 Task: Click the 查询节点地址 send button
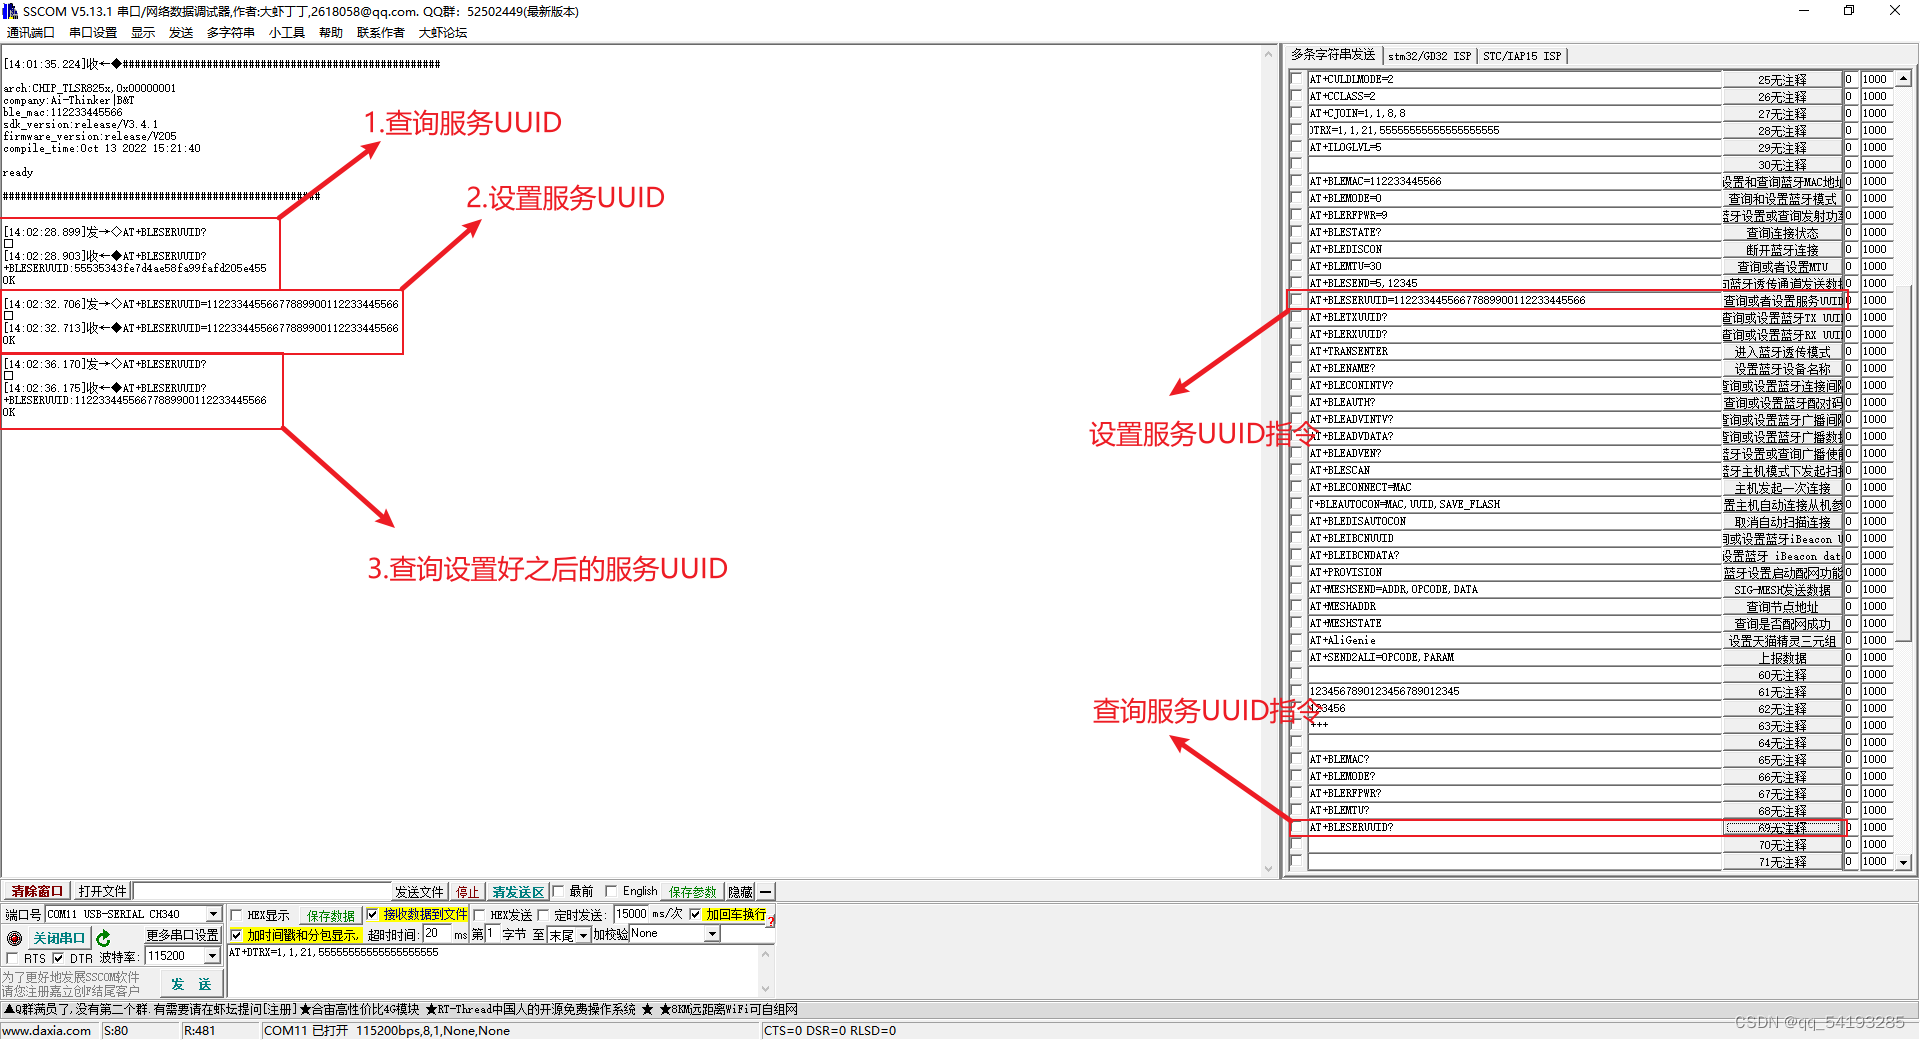coord(1782,607)
